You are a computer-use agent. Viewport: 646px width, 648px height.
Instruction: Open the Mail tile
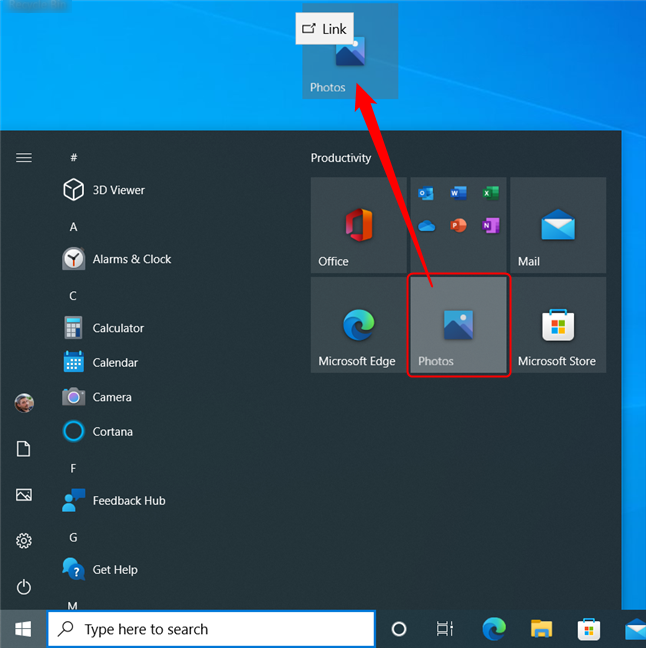(x=558, y=225)
